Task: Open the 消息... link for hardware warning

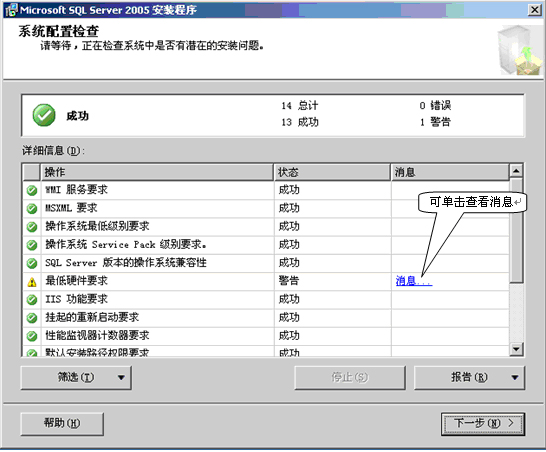Action: (414, 281)
